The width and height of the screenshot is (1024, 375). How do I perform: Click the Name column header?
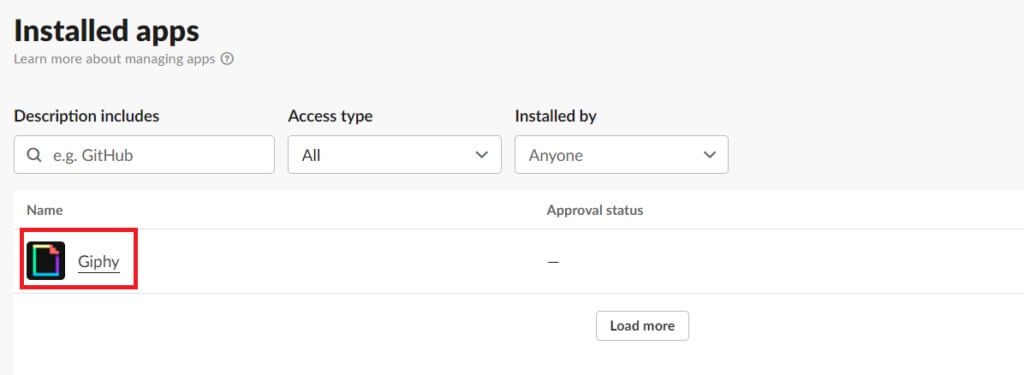click(x=44, y=210)
